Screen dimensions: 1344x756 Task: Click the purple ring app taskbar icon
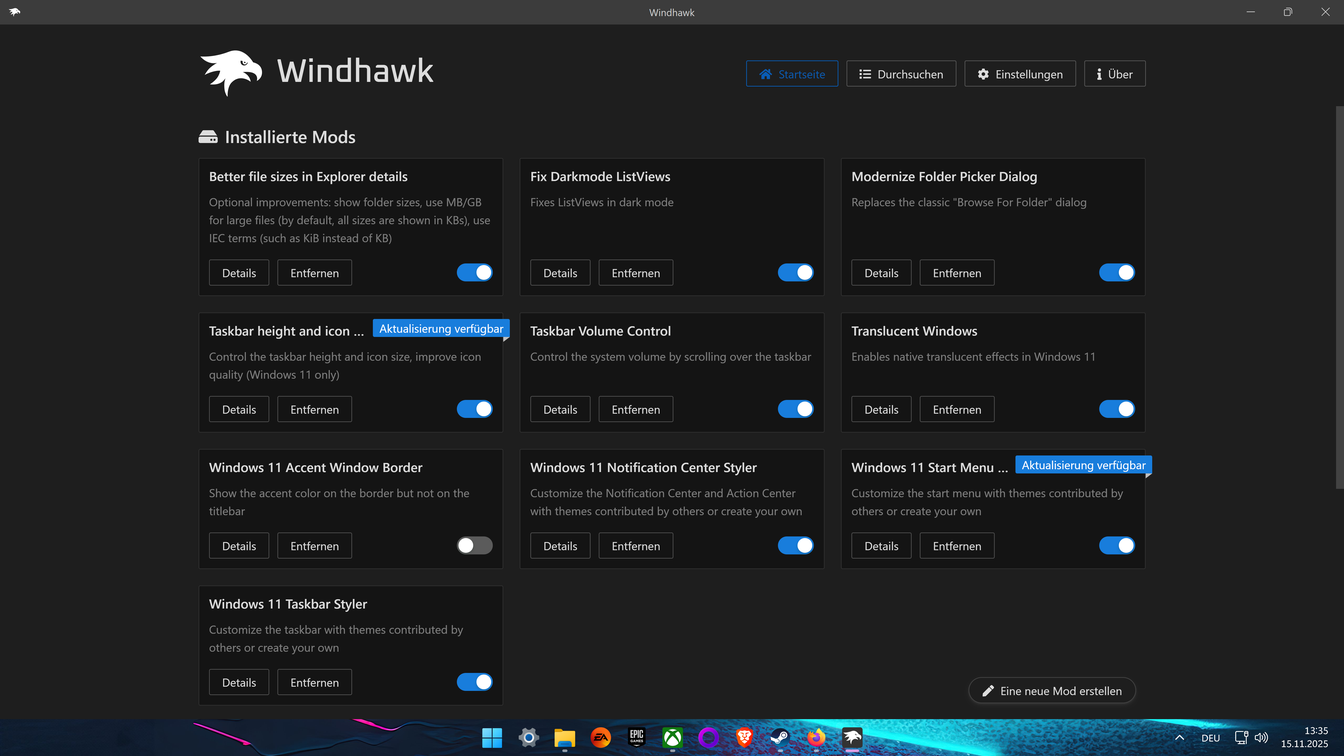(708, 738)
